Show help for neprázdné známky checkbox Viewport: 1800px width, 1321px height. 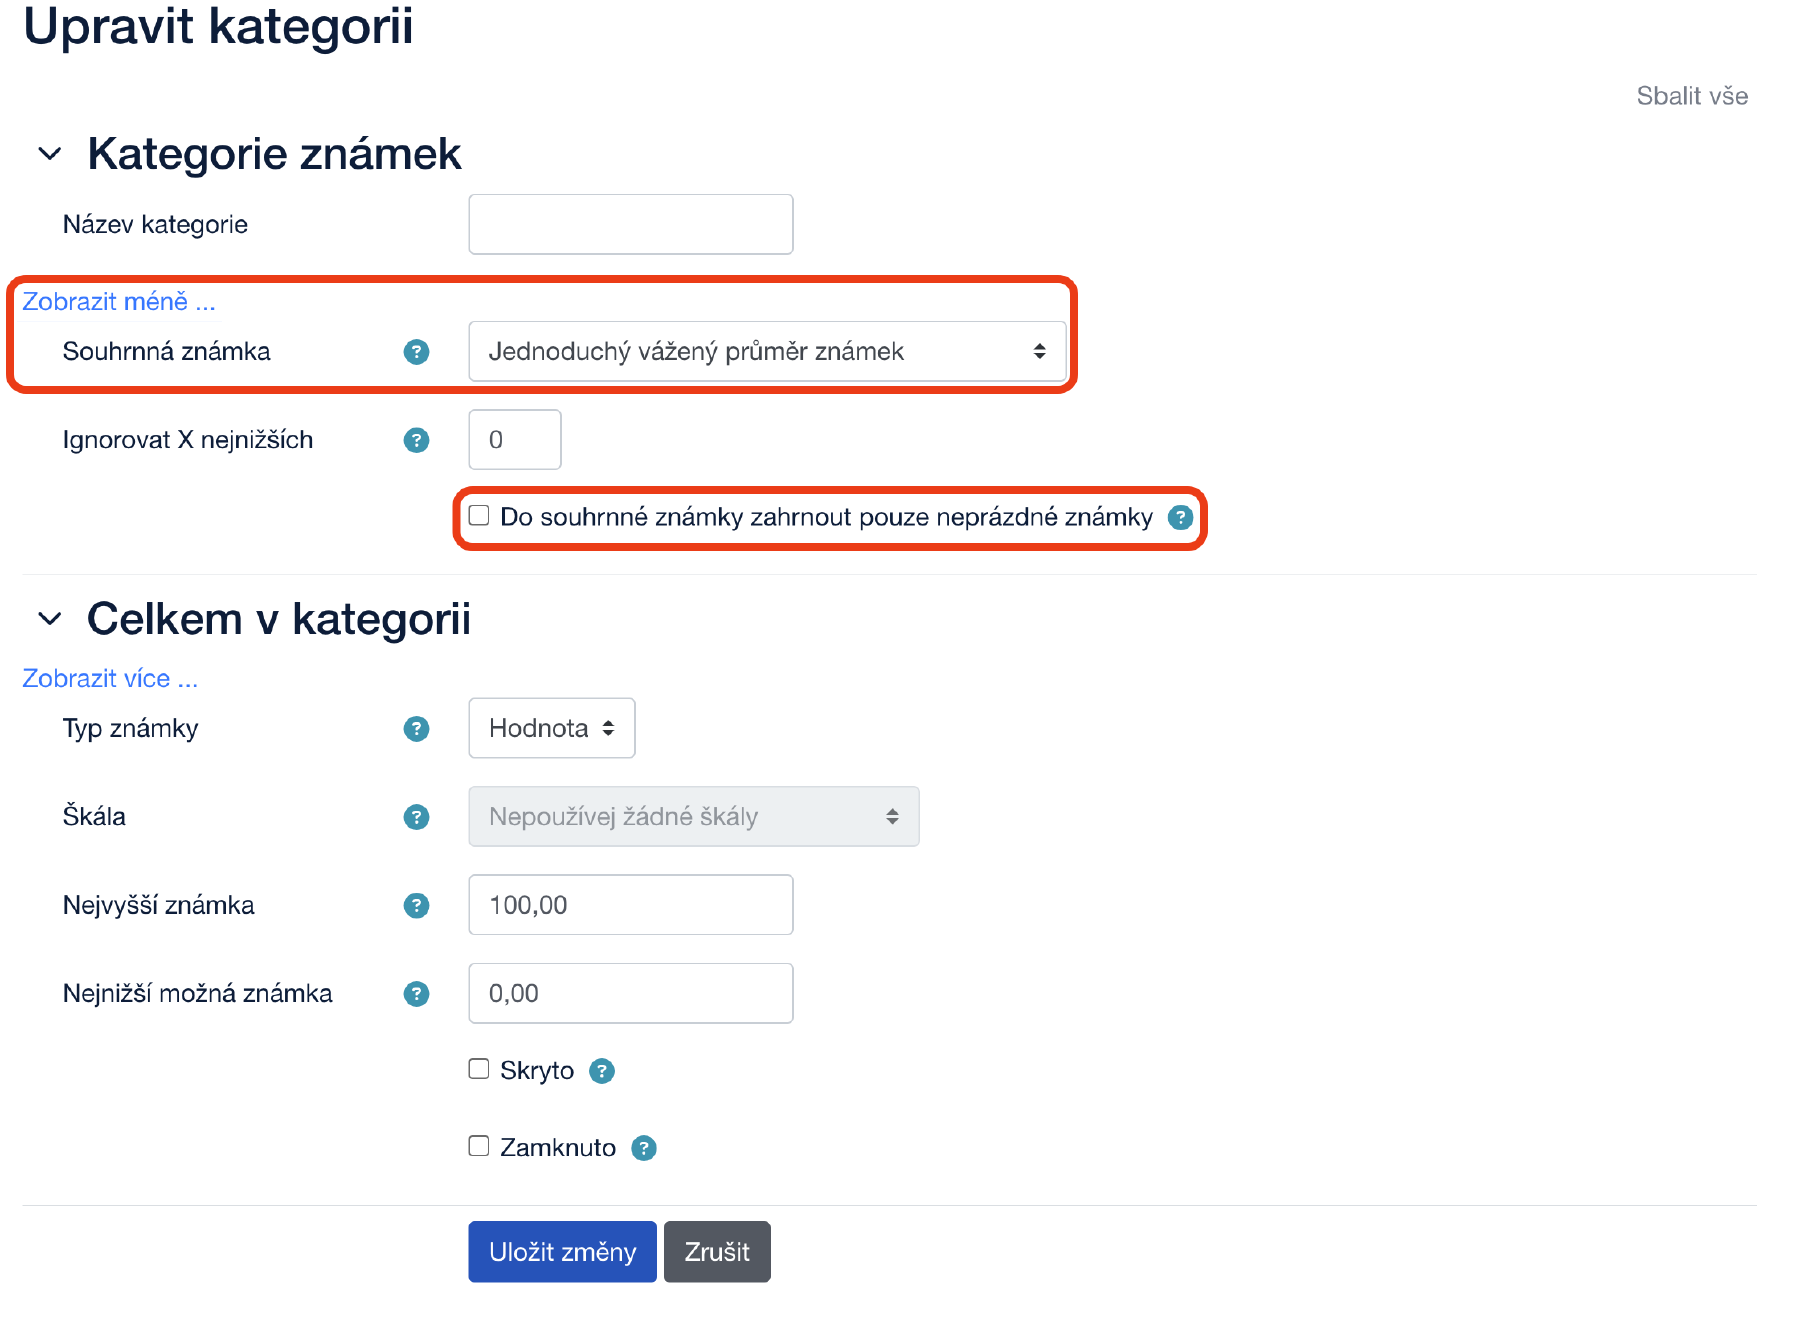pyautogui.click(x=1181, y=517)
